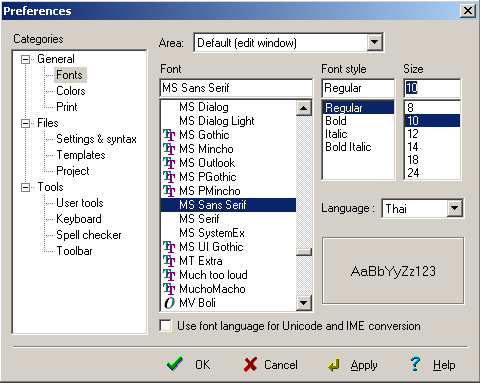Click the TrueType icon beside MS Mincho
This screenshot has height=383, width=480.
[x=169, y=149]
